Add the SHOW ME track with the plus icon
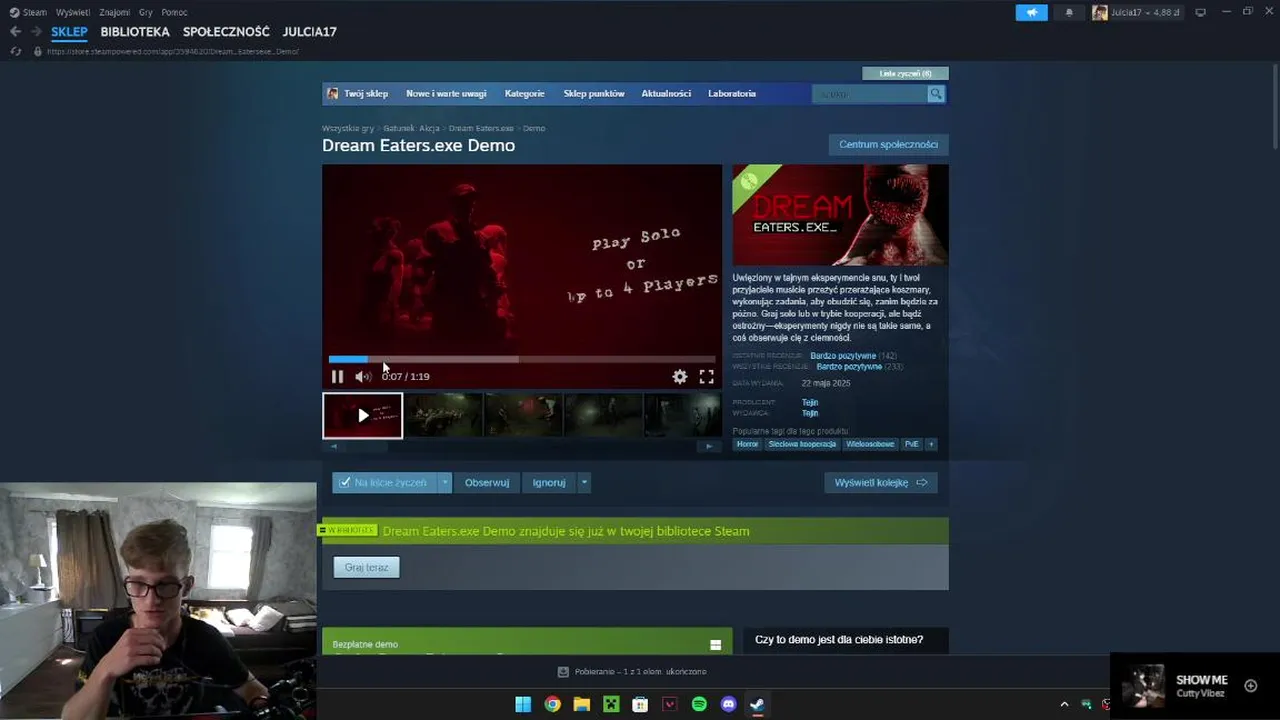 [1250, 685]
